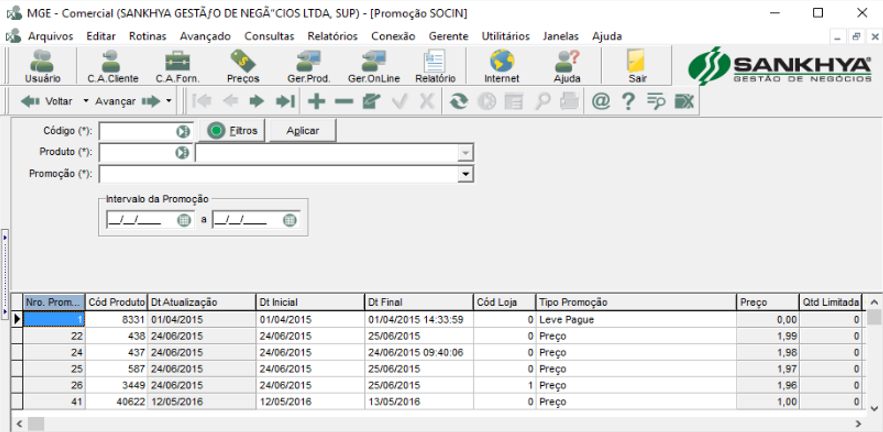
Task: Add new record with plus icon
Action: (317, 101)
